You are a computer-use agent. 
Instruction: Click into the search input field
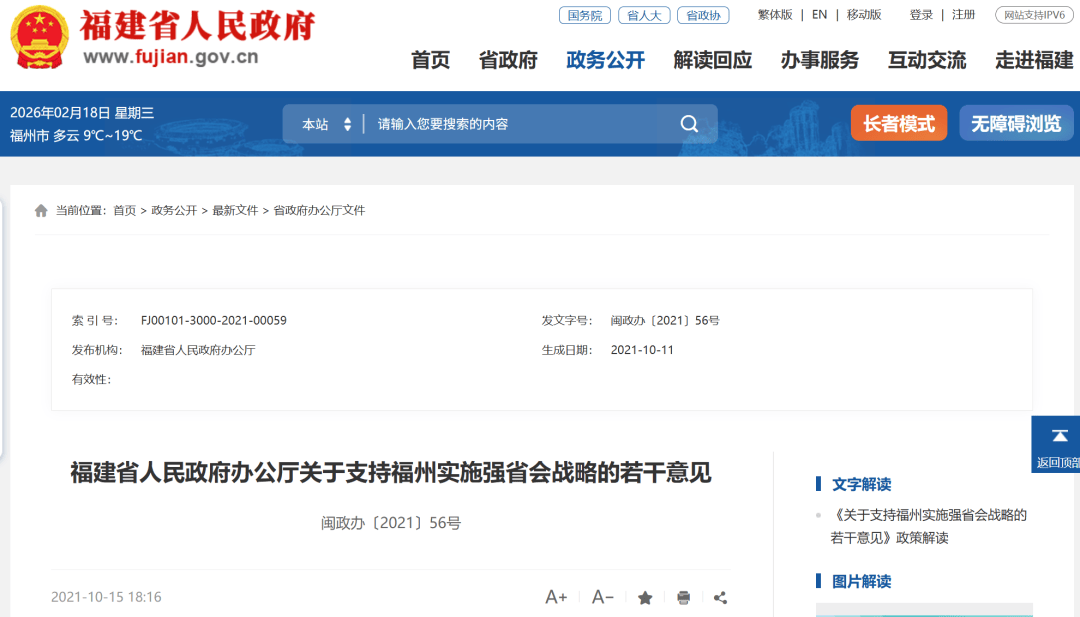[x=520, y=124]
